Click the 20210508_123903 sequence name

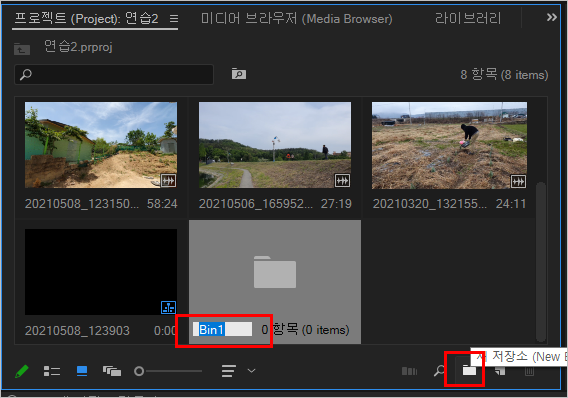point(77,331)
